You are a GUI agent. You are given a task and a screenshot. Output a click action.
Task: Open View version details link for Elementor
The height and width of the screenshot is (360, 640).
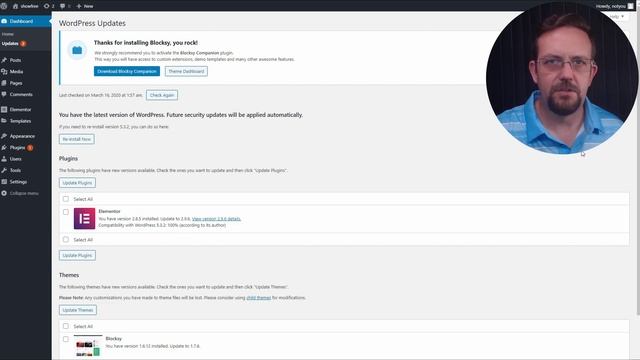click(x=216, y=219)
